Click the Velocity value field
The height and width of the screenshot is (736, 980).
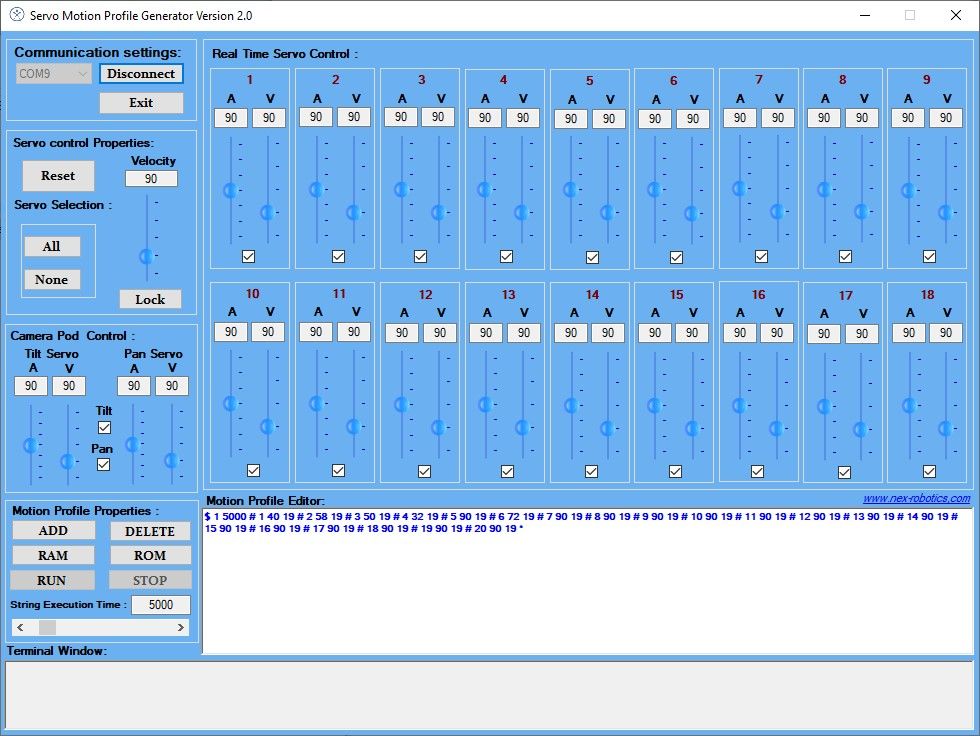coord(151,179)
